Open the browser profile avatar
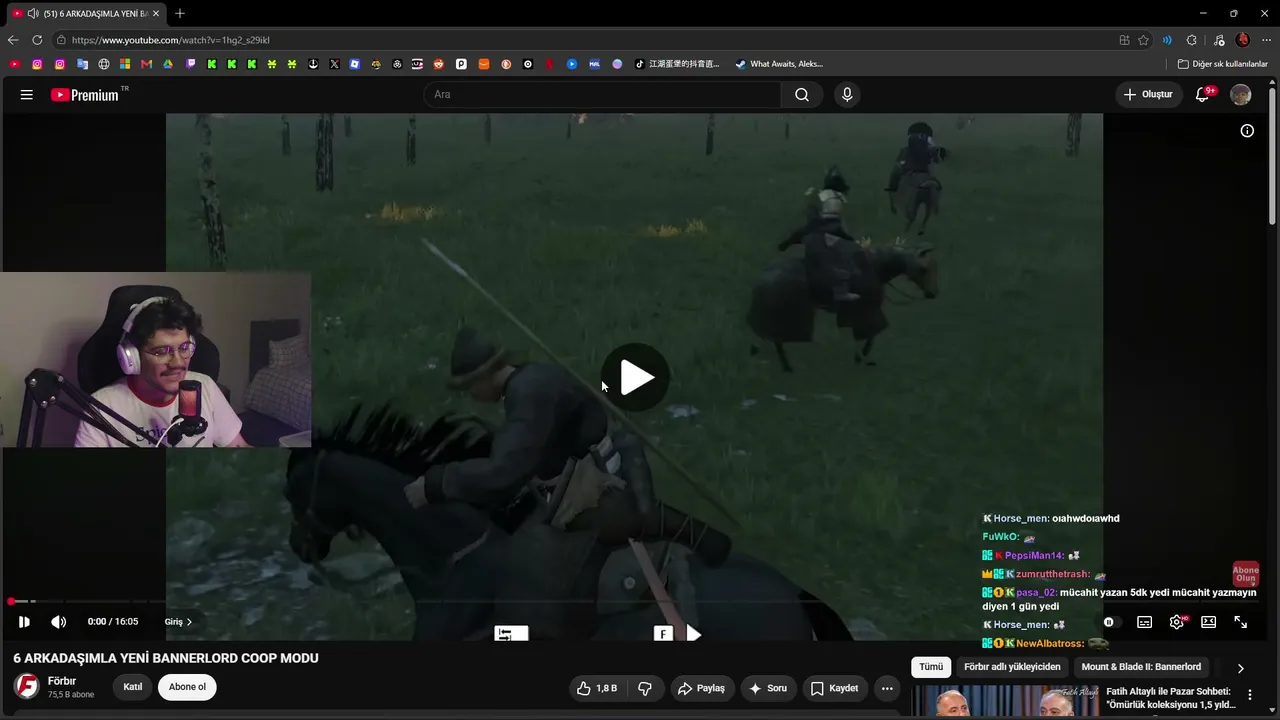 1243,40
